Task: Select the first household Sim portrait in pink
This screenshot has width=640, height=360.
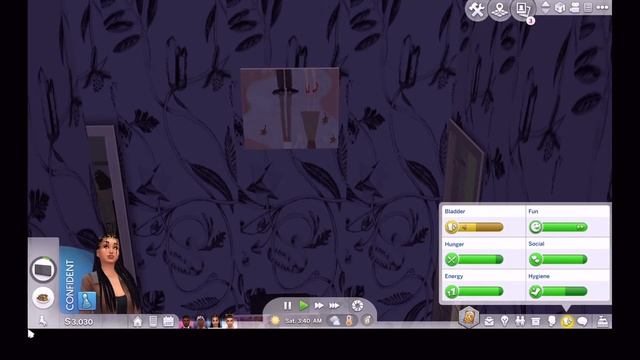Action: coord(186,322)
